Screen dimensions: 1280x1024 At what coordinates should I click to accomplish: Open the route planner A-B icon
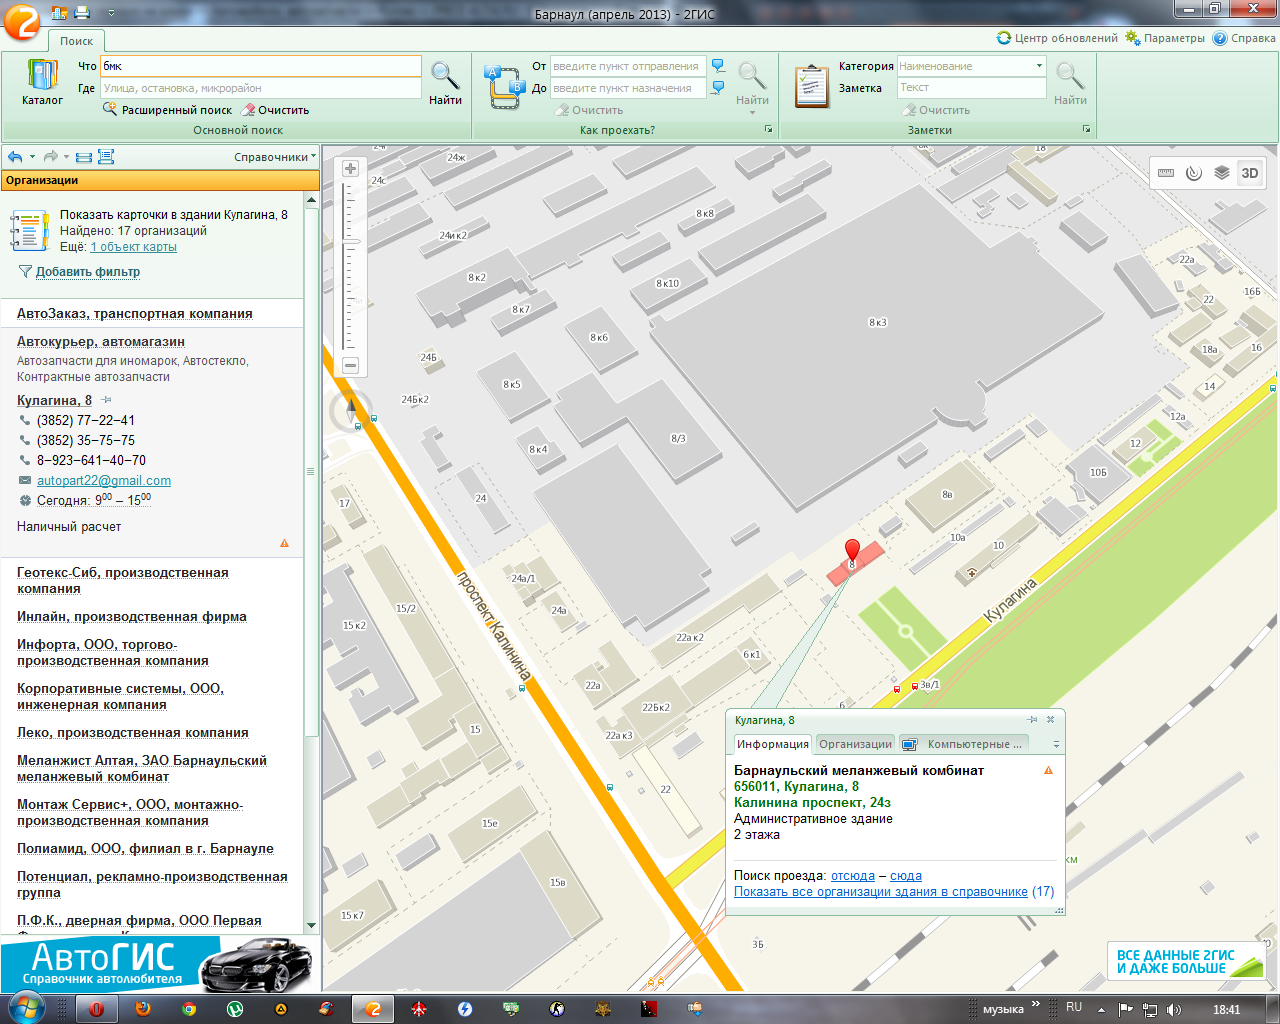tap(503, 87)
